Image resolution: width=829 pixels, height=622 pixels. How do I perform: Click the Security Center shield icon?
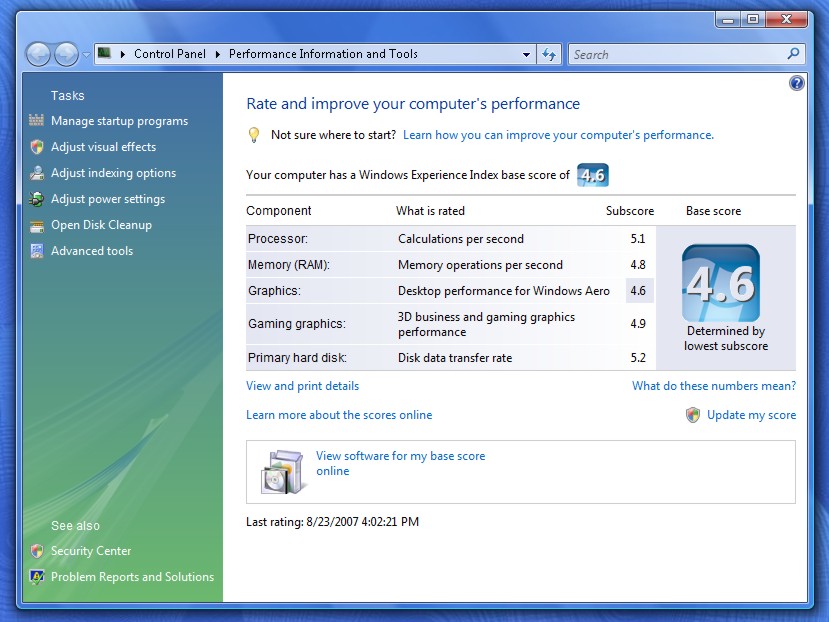(x=37, y=551)
